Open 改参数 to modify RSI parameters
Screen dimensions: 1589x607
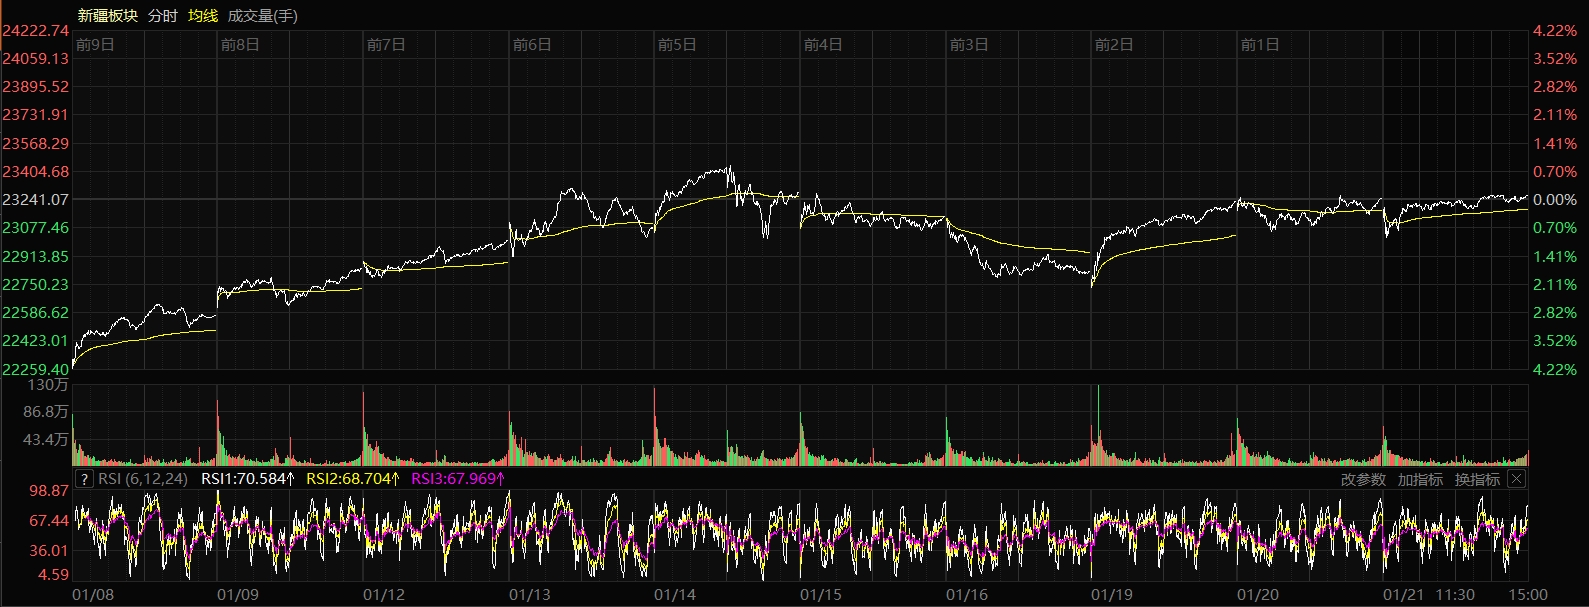click(x=1363, y=480)
